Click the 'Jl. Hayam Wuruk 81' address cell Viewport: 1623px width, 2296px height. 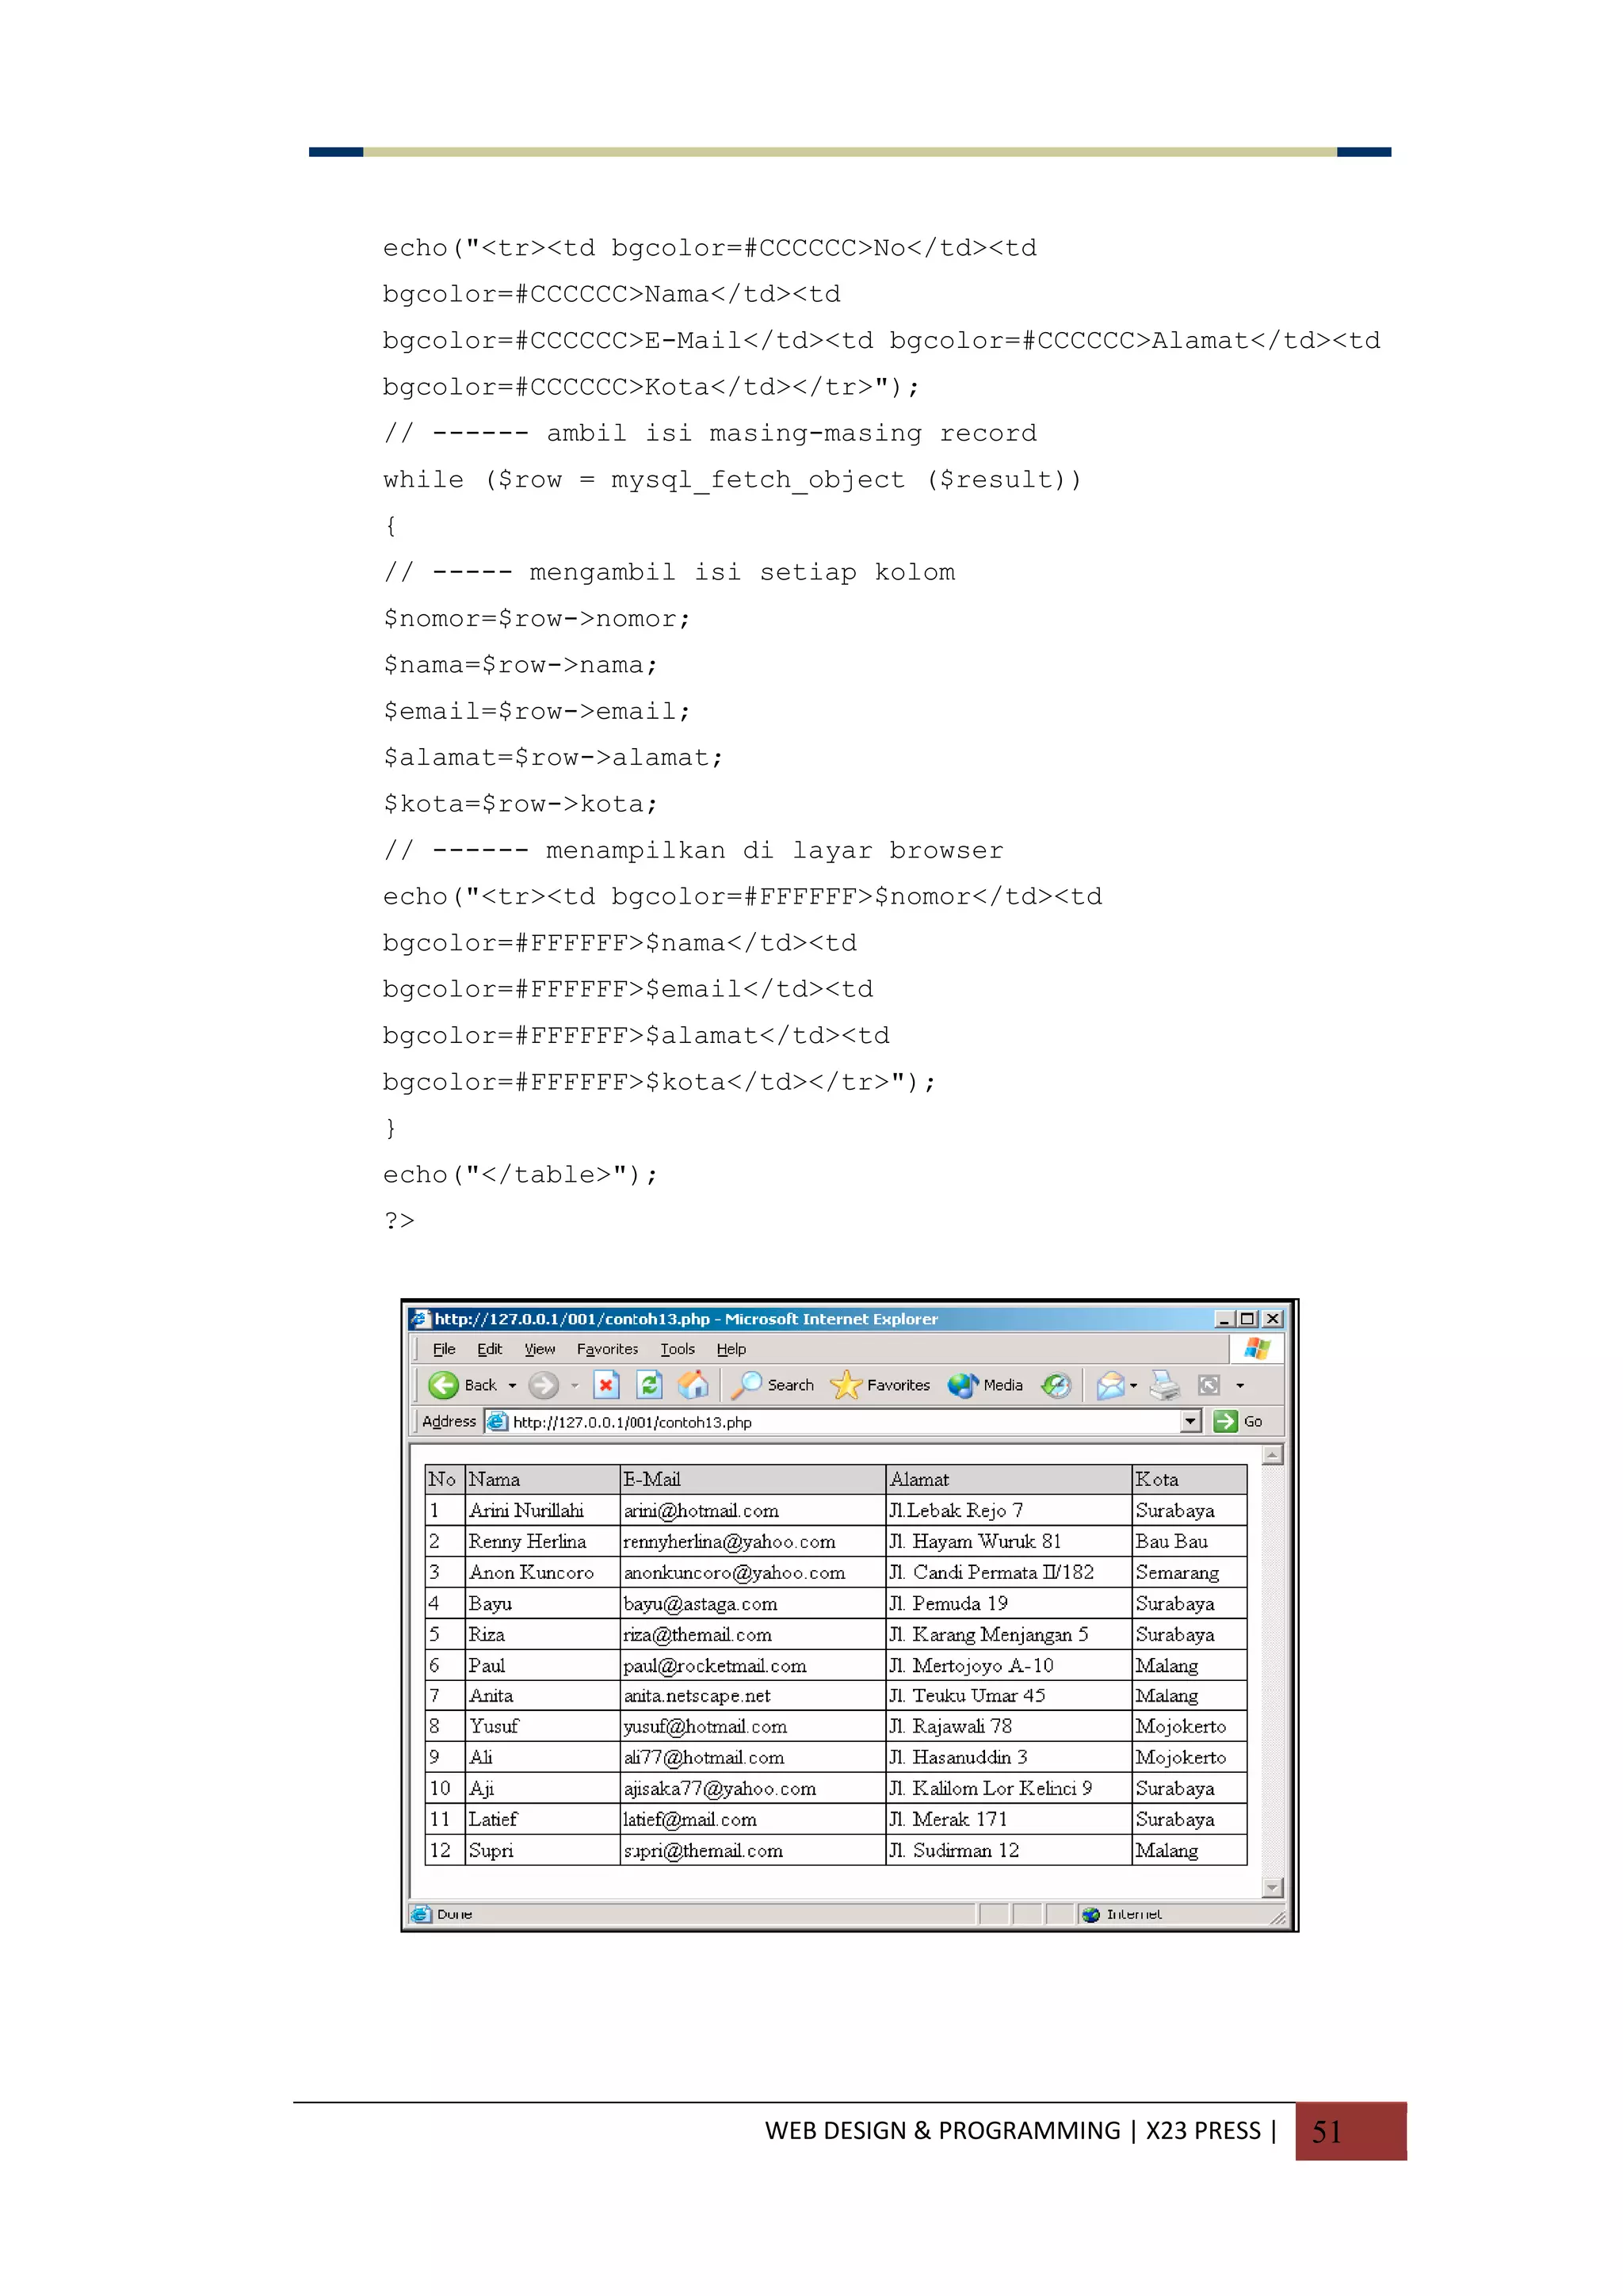[x=1008, y=1541]
